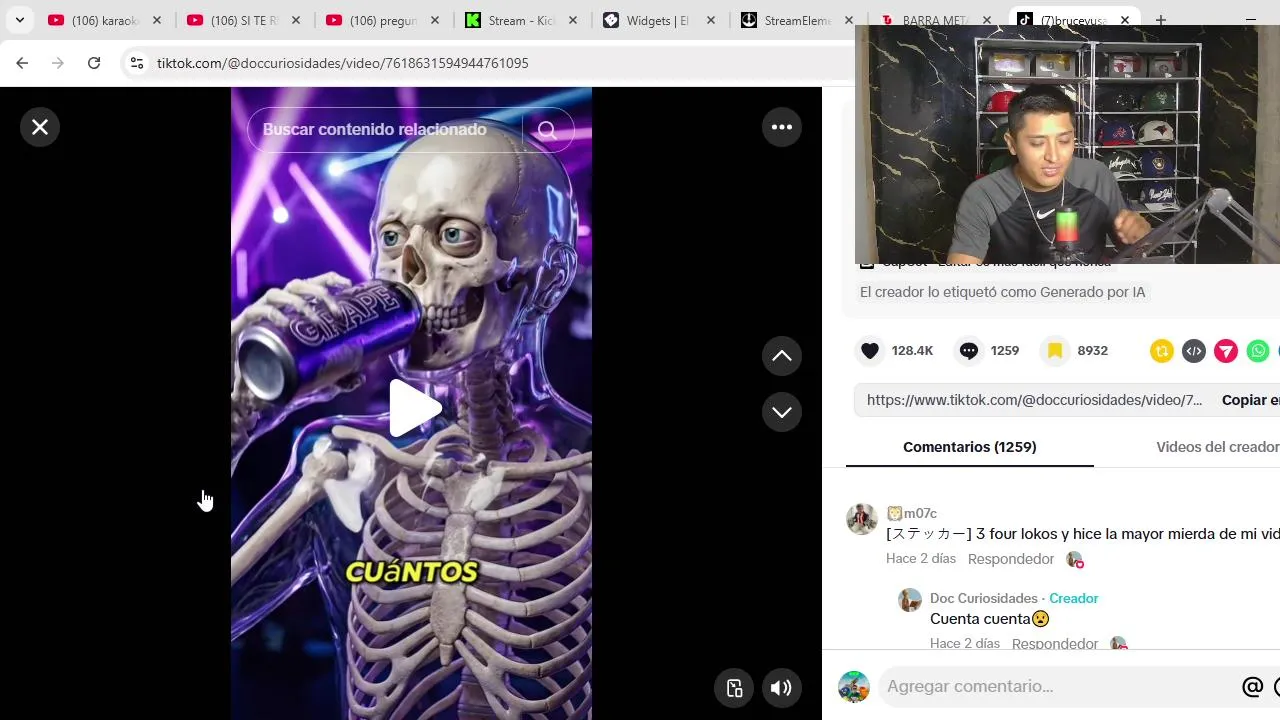The width and height of the screenshot is (1280, 720).
Task: Open m07c username profile
Action: point(912,513)
